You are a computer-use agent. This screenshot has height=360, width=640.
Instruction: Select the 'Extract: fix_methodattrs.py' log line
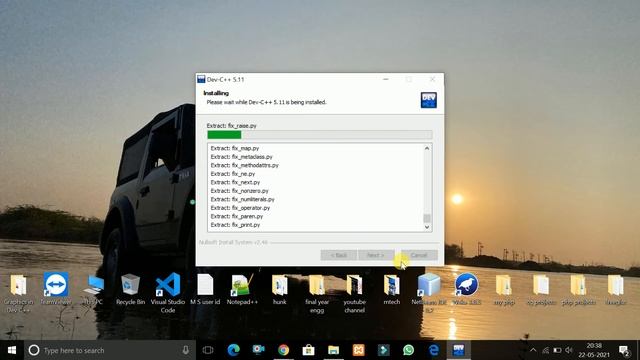pyautogui.click(x=244, y=165)
